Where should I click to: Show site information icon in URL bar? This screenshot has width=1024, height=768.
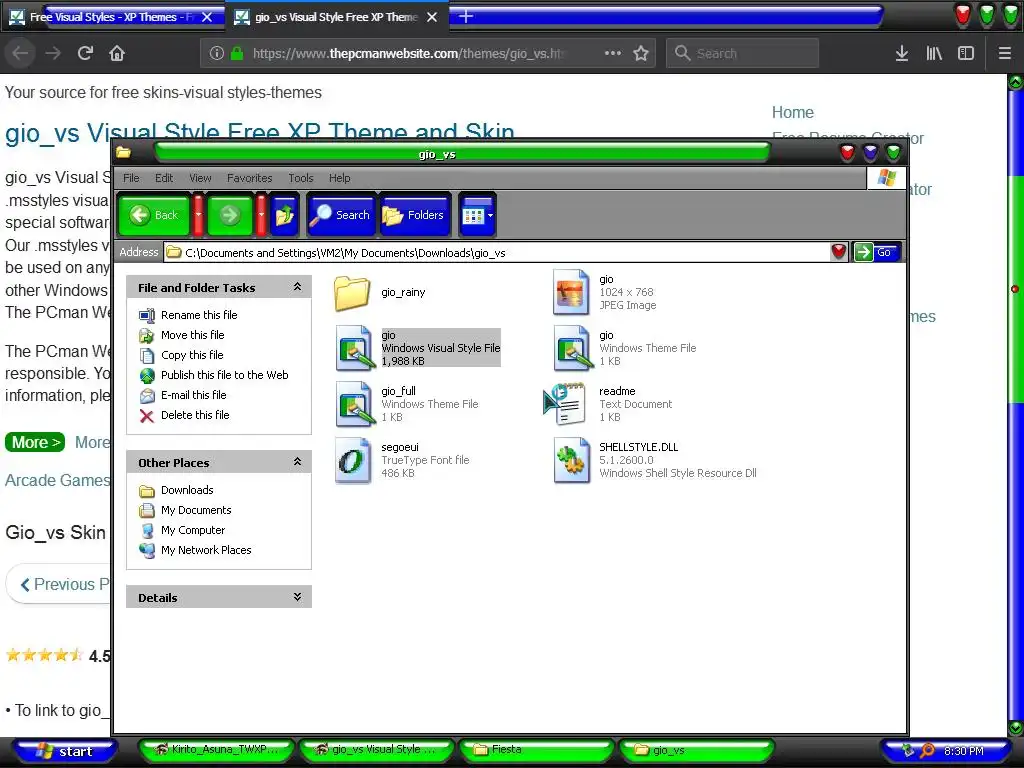[x=217, y=53]
